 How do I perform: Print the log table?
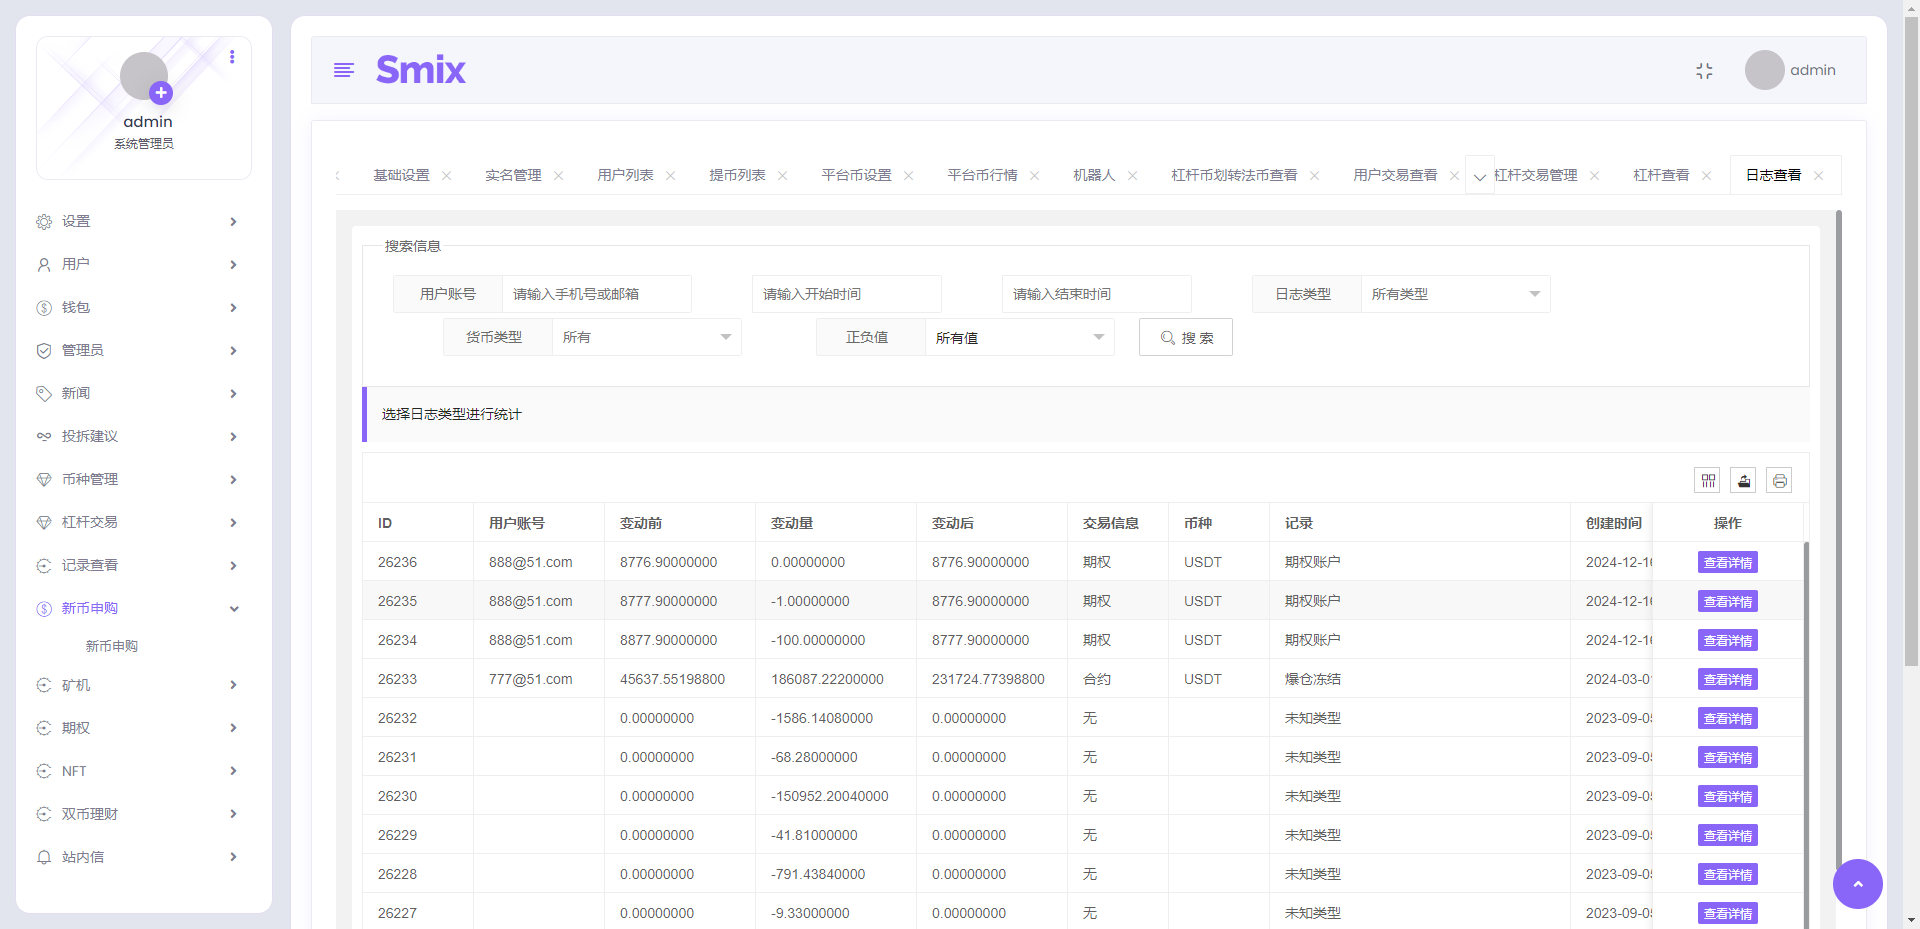point(1780,480)
